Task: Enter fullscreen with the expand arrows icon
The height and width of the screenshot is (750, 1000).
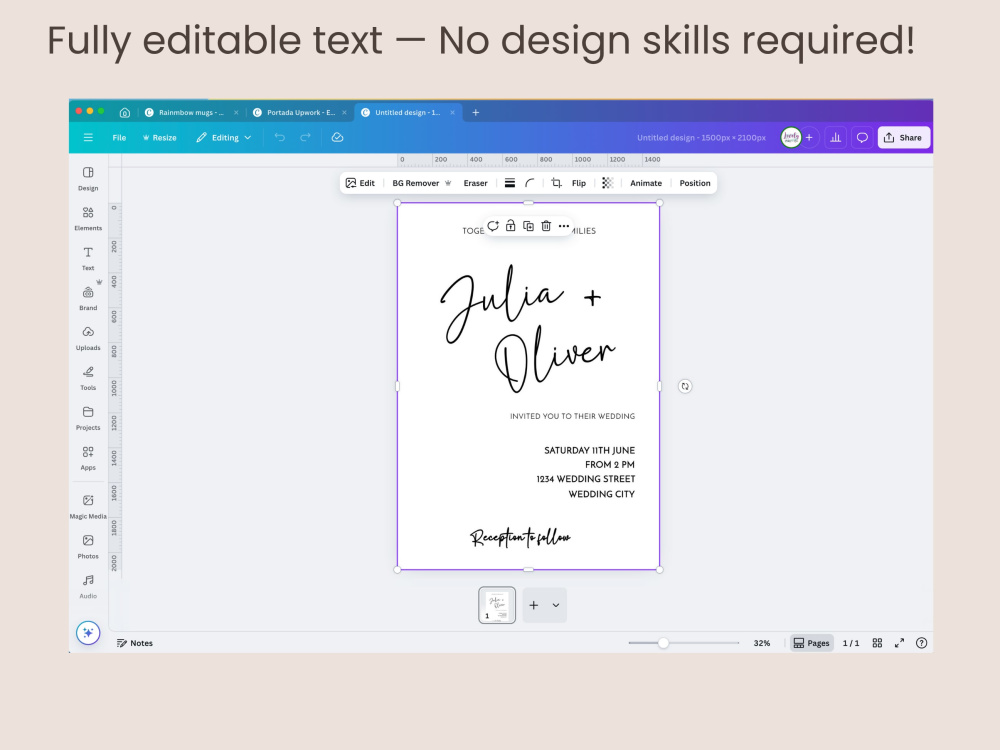Action: (899, 643)
